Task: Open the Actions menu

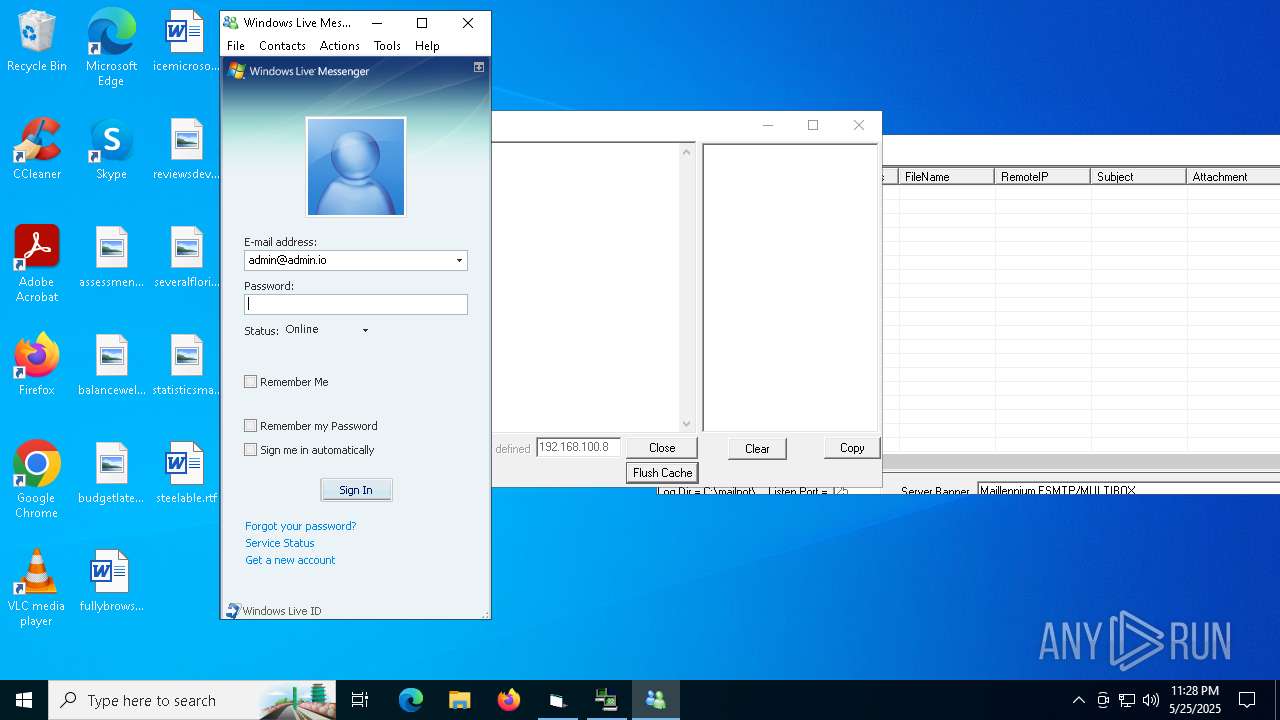Action: pos(339,46)
